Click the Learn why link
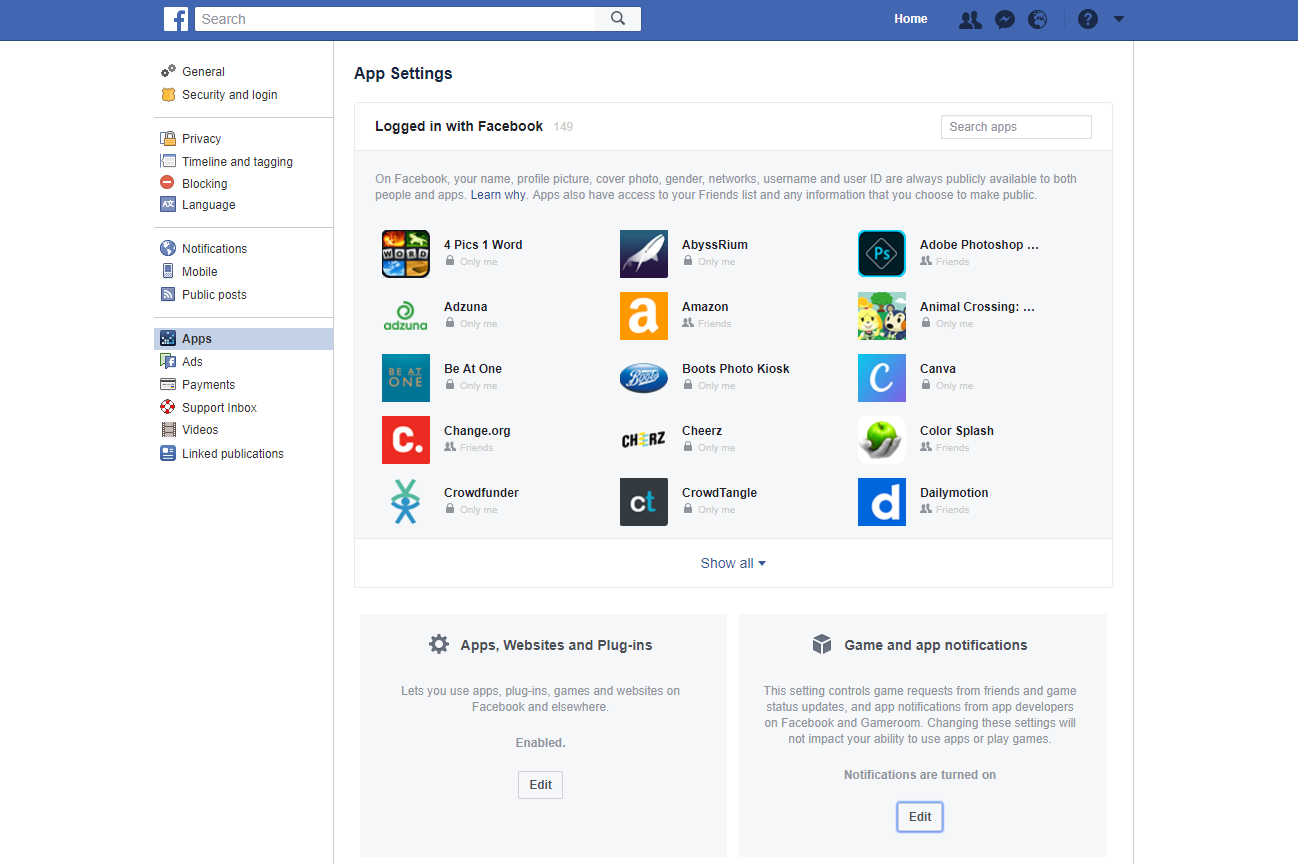Screen dimensions: 1298x864 click(x=498, y=195)
